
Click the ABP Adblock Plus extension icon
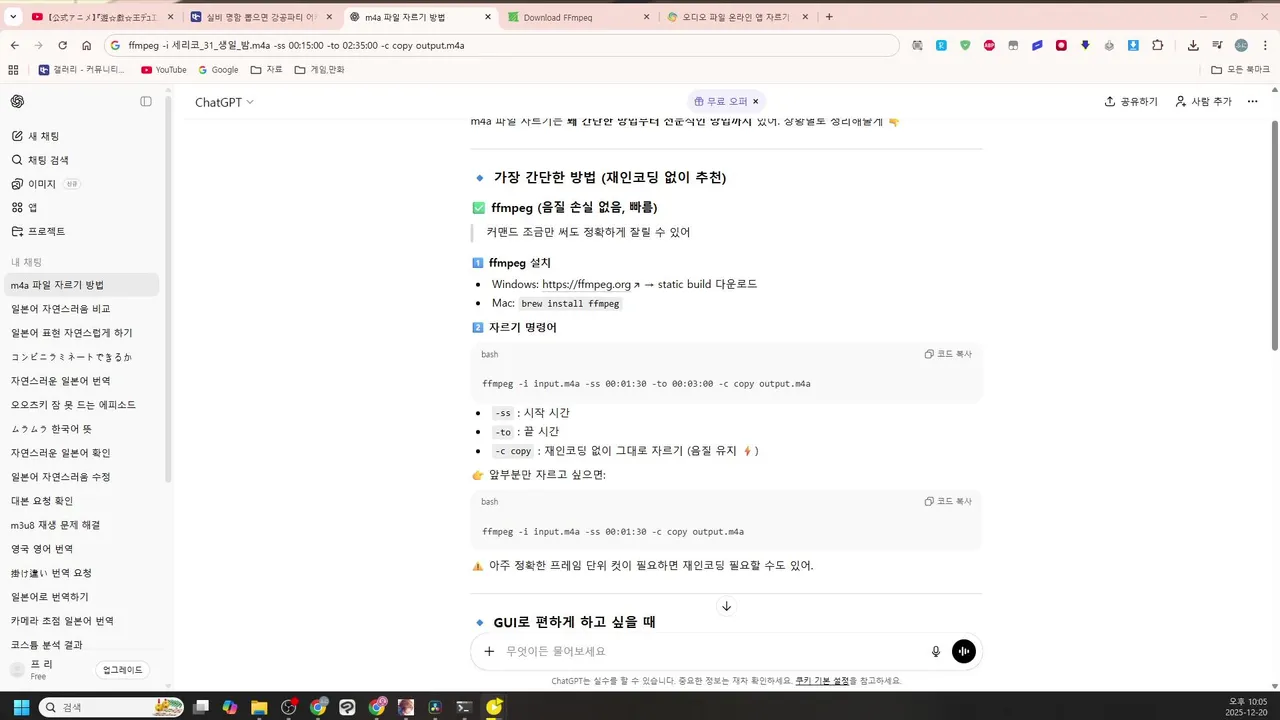coord(989,45)
